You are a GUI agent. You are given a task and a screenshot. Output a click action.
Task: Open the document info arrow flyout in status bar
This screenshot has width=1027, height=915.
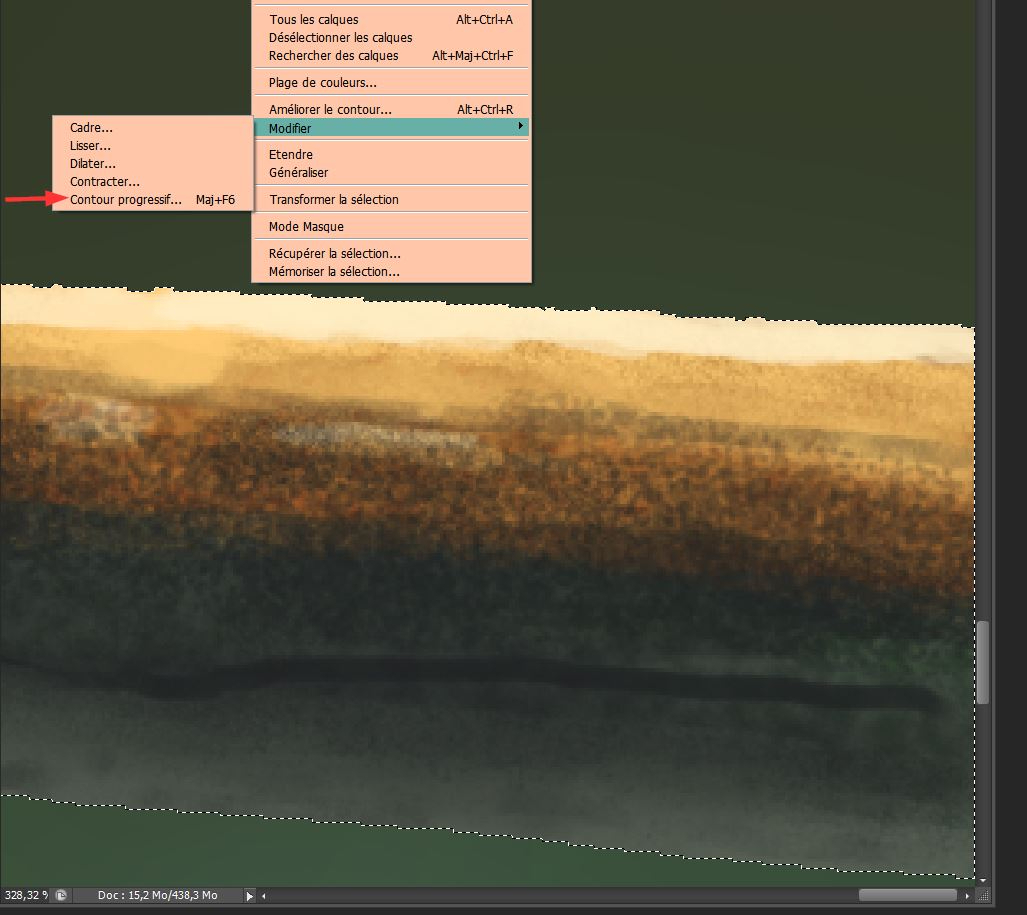(x=250, y=896)
